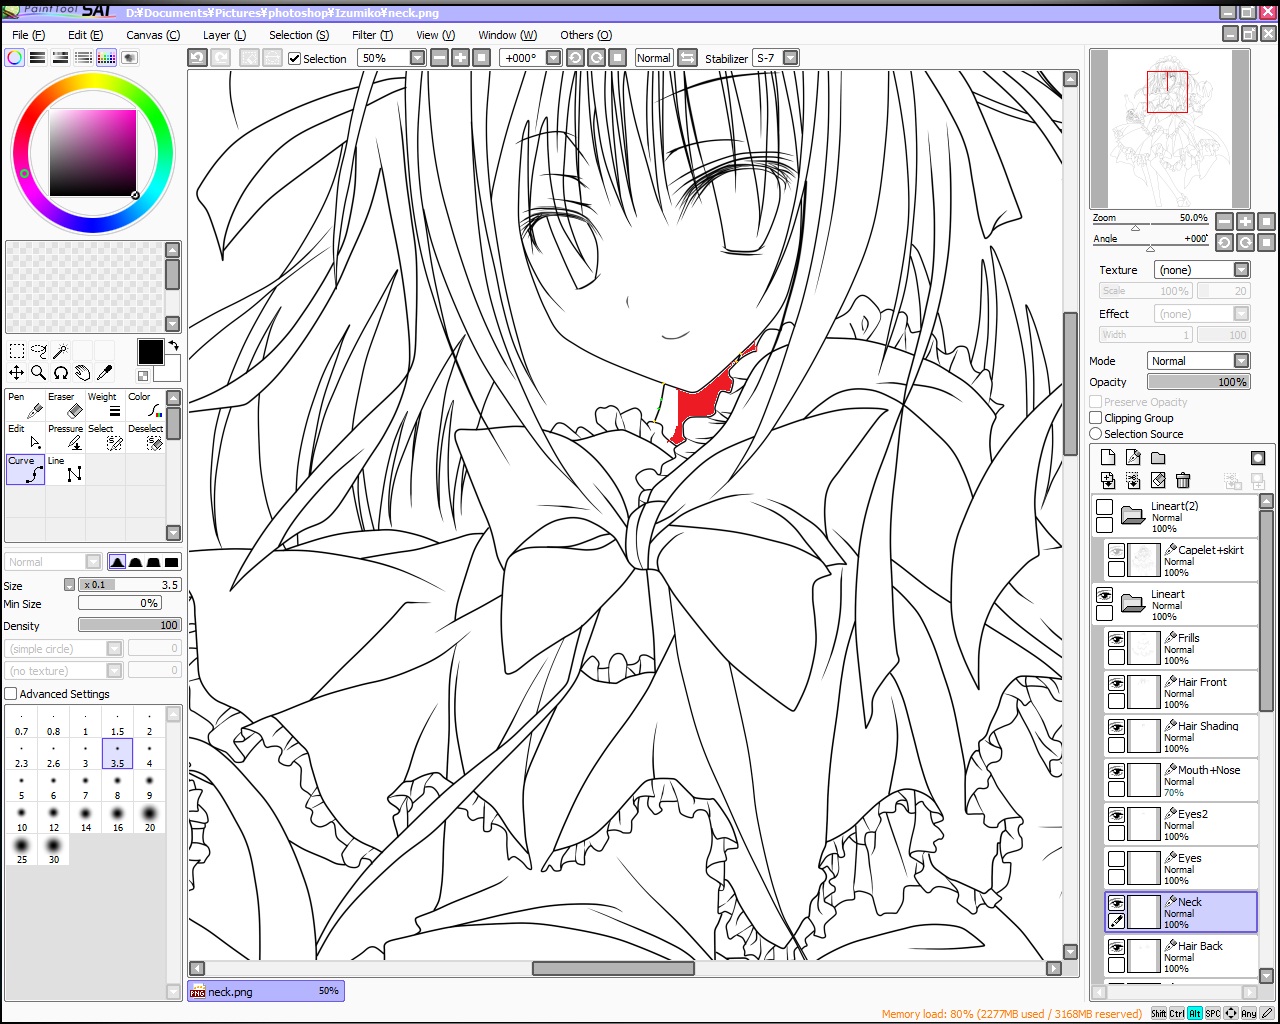Select brush size preset 5
This screenshot has width=1280, height=1024.
click(21, 785)
